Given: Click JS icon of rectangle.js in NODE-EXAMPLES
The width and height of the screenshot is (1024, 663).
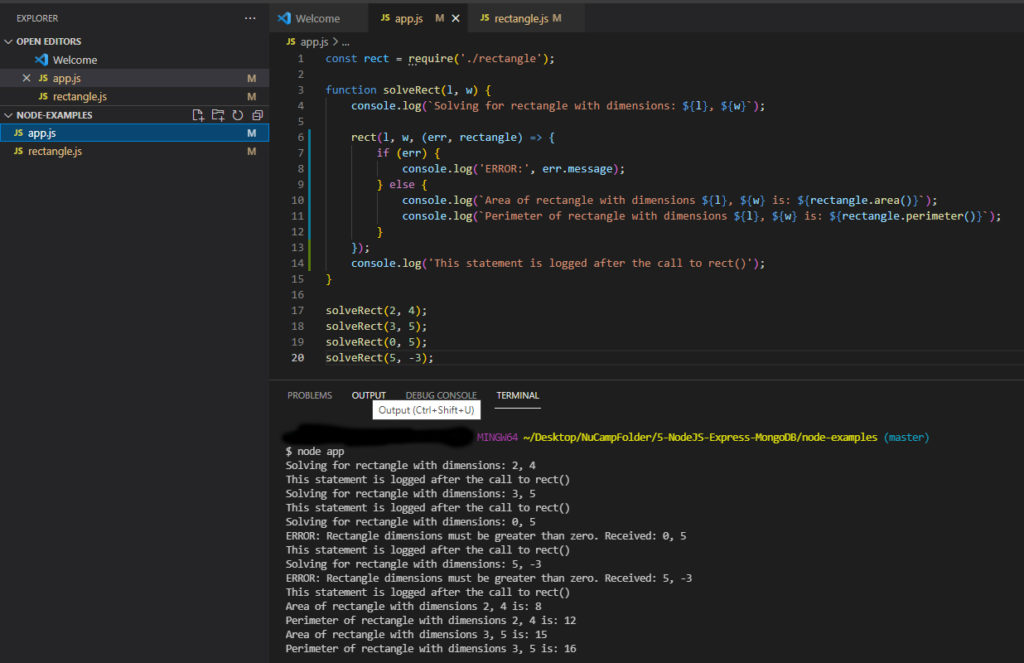Looking at the screenshot, I should [x=18, y=151].
